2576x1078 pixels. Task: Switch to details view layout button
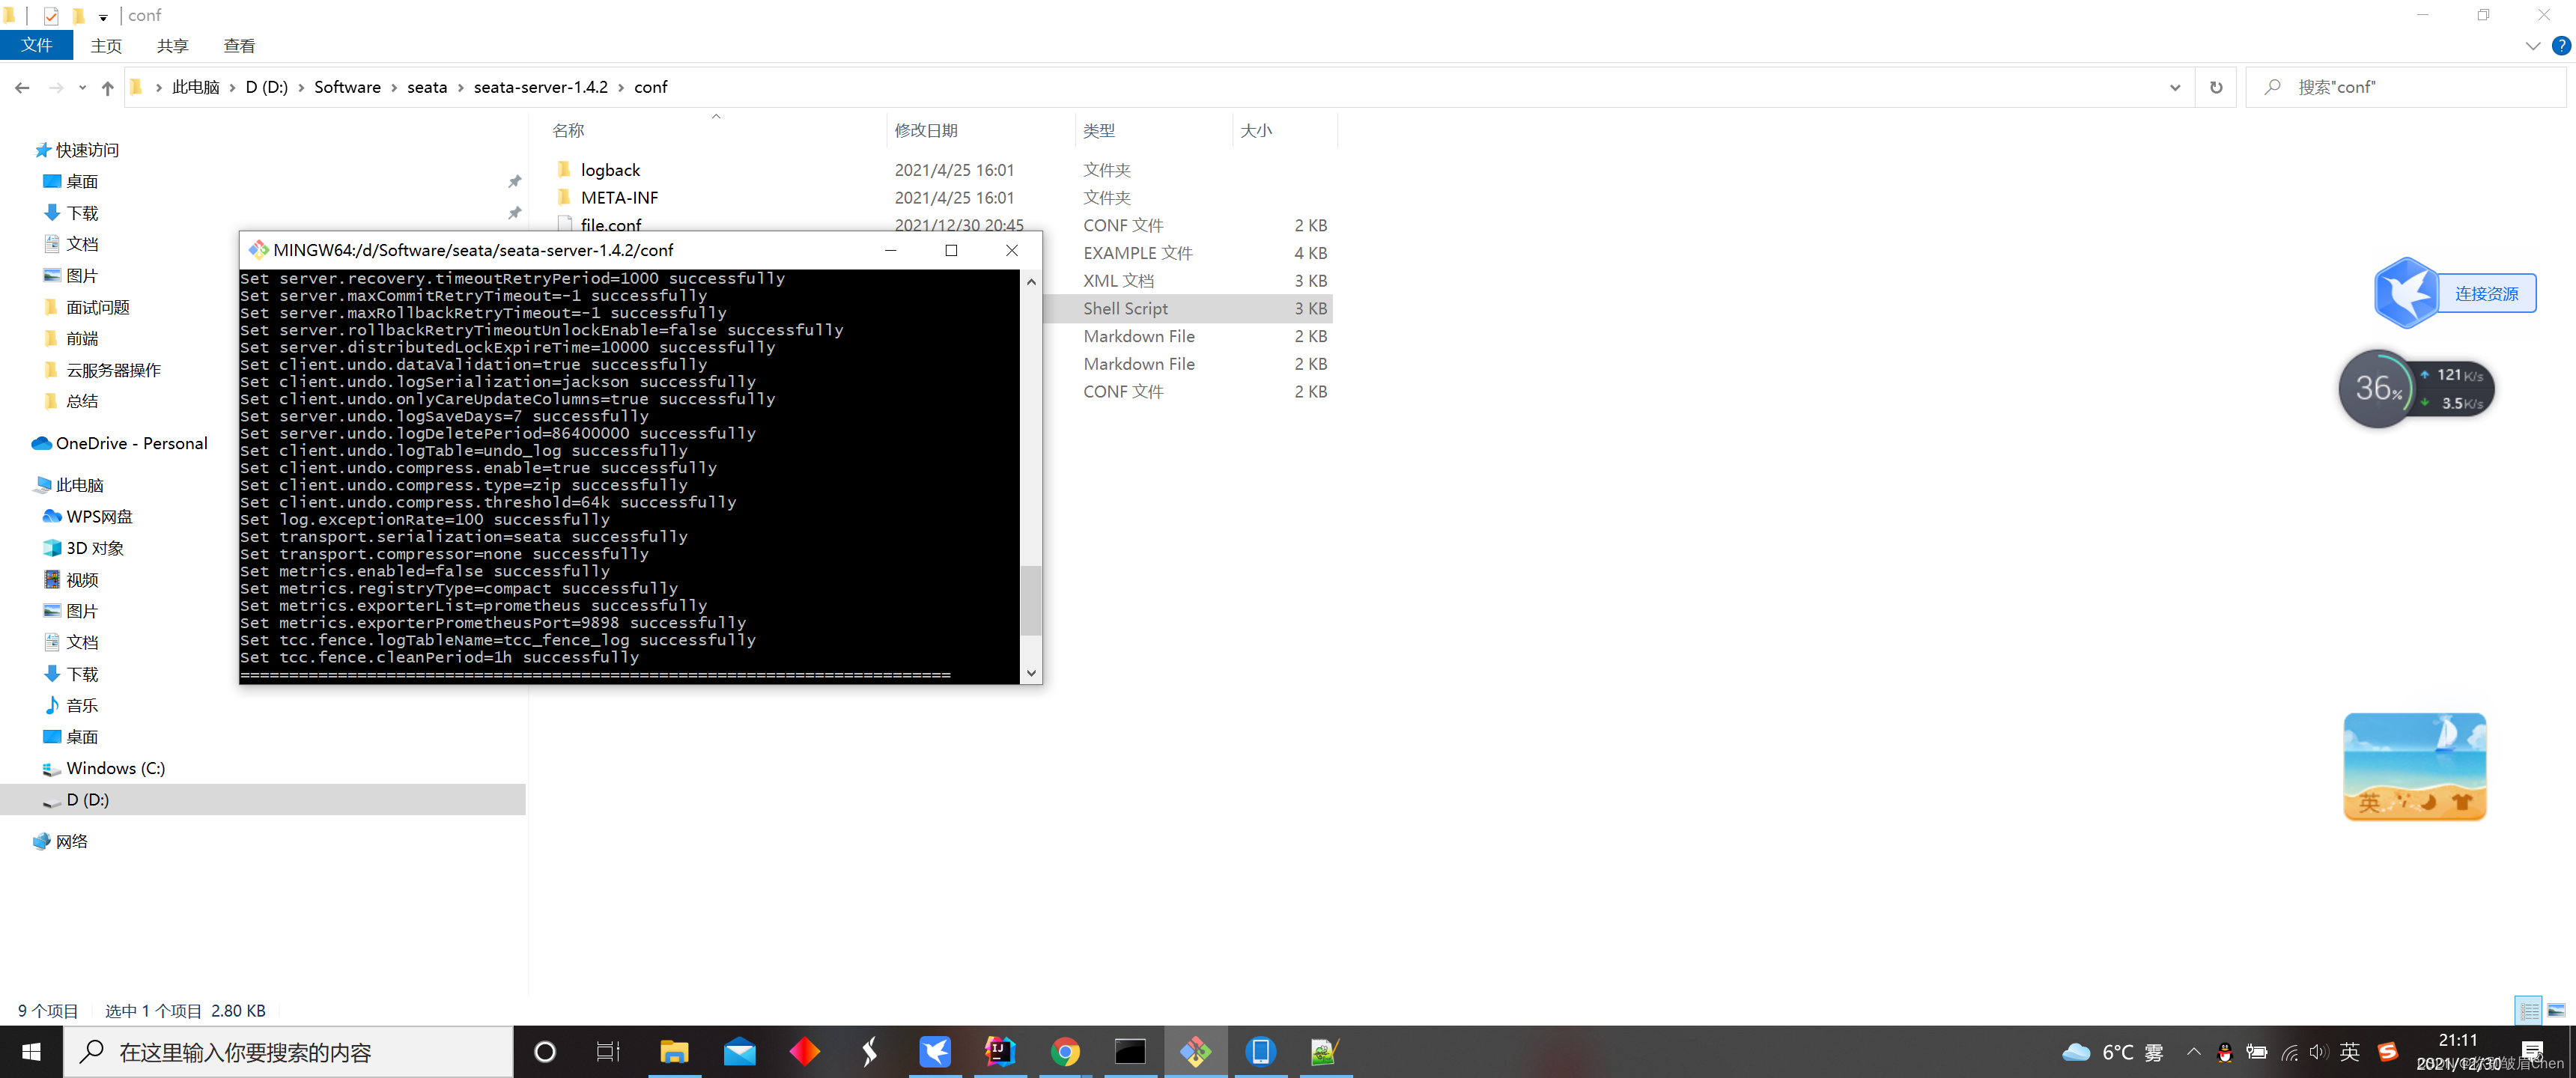(x=2528, y=1010)
